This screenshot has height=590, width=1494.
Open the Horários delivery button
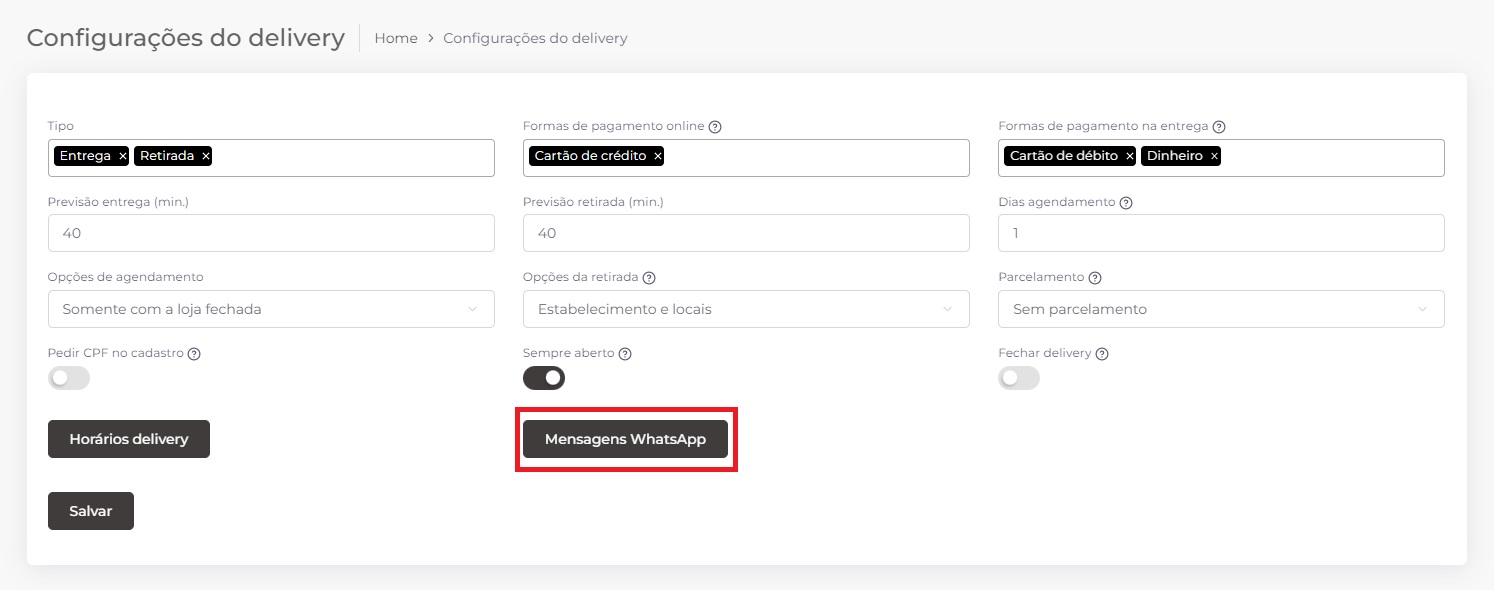coord(129,439)
